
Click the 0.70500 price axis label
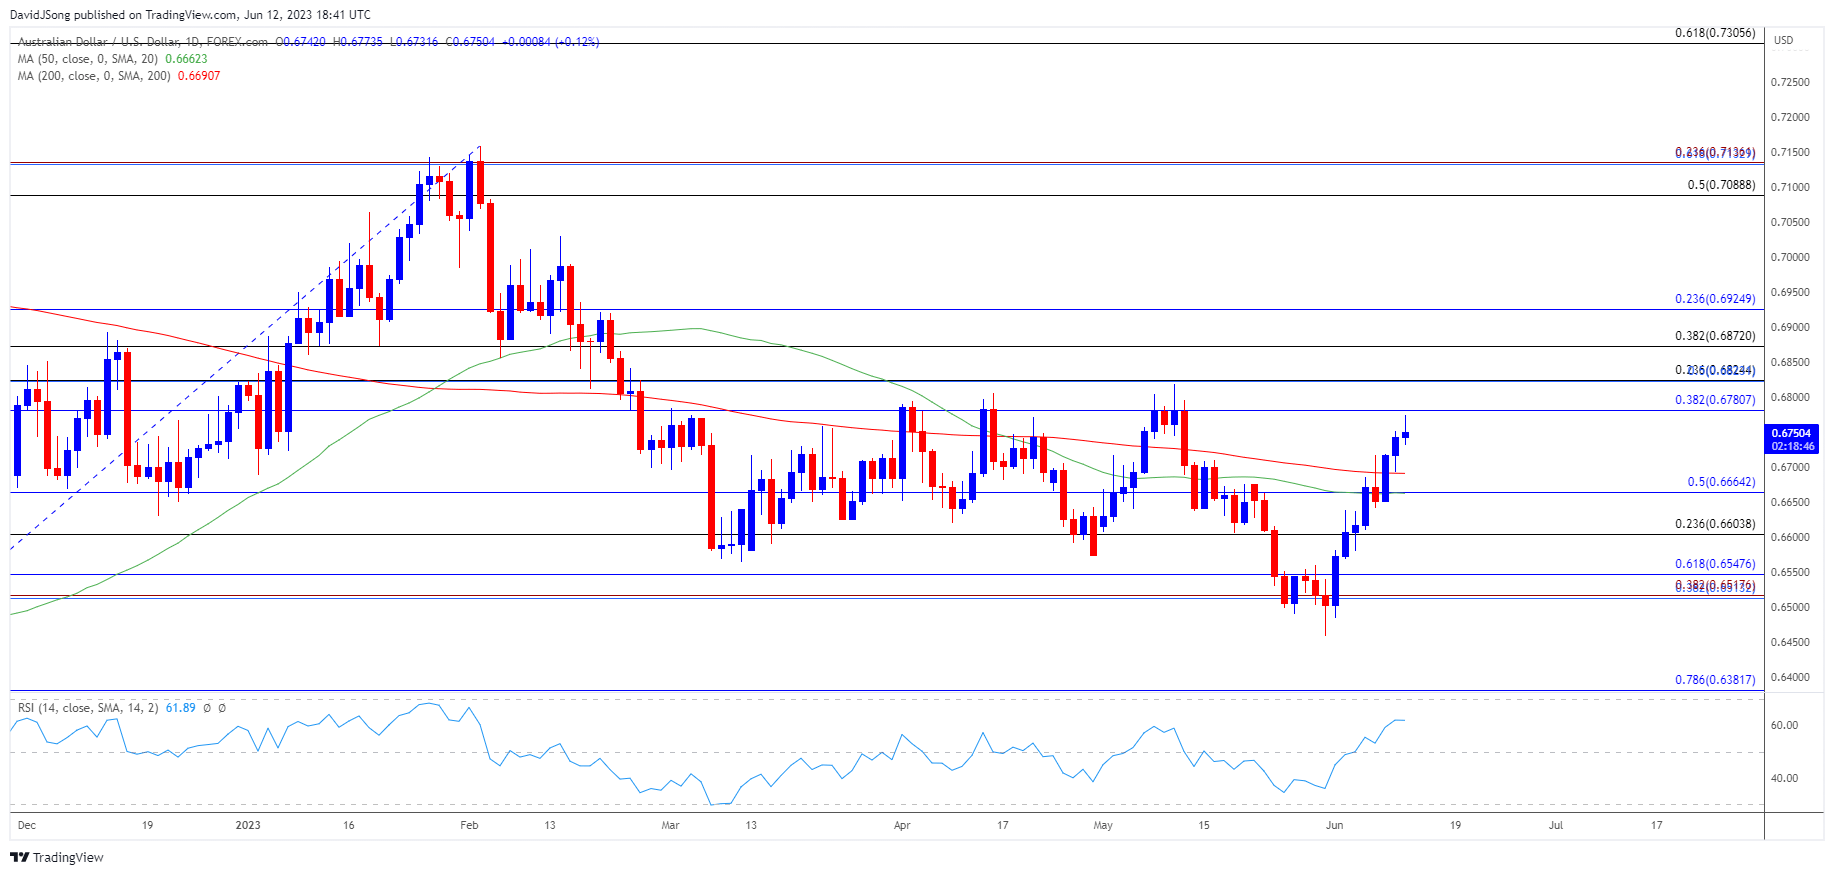click(x=1790, y=222)
